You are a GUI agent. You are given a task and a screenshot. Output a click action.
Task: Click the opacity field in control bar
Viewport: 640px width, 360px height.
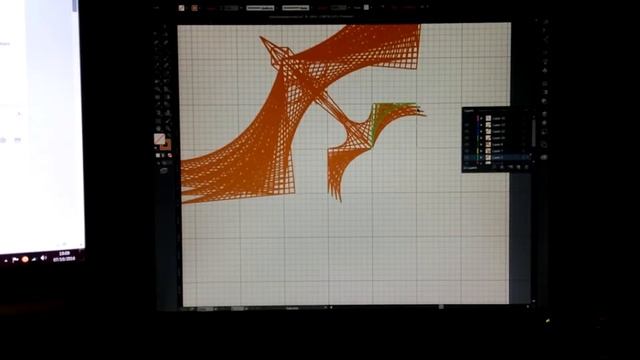click(x=339, y=8)
